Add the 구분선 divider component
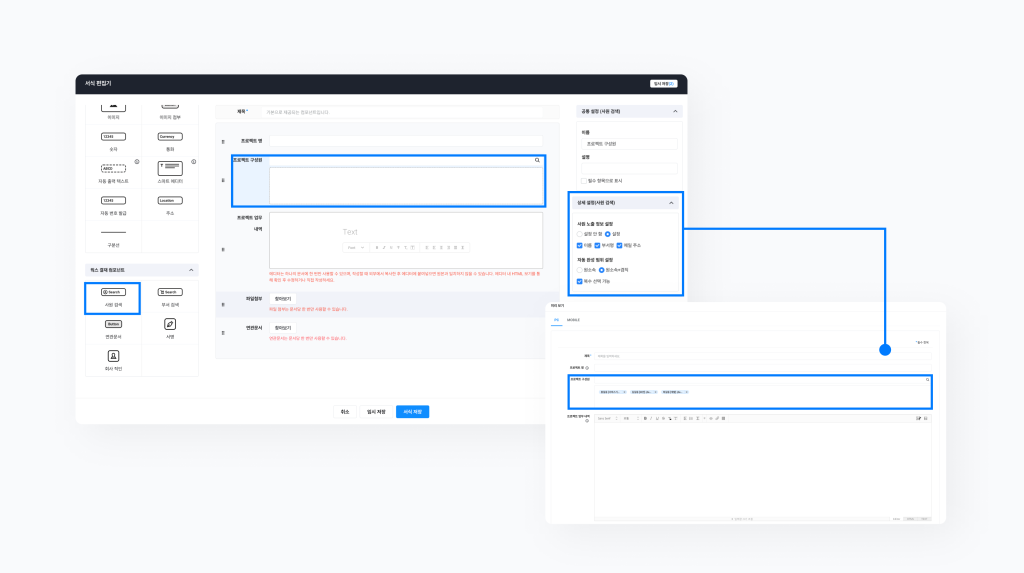The width and height of the screenshot is (1024, 573). pos(113,232)
